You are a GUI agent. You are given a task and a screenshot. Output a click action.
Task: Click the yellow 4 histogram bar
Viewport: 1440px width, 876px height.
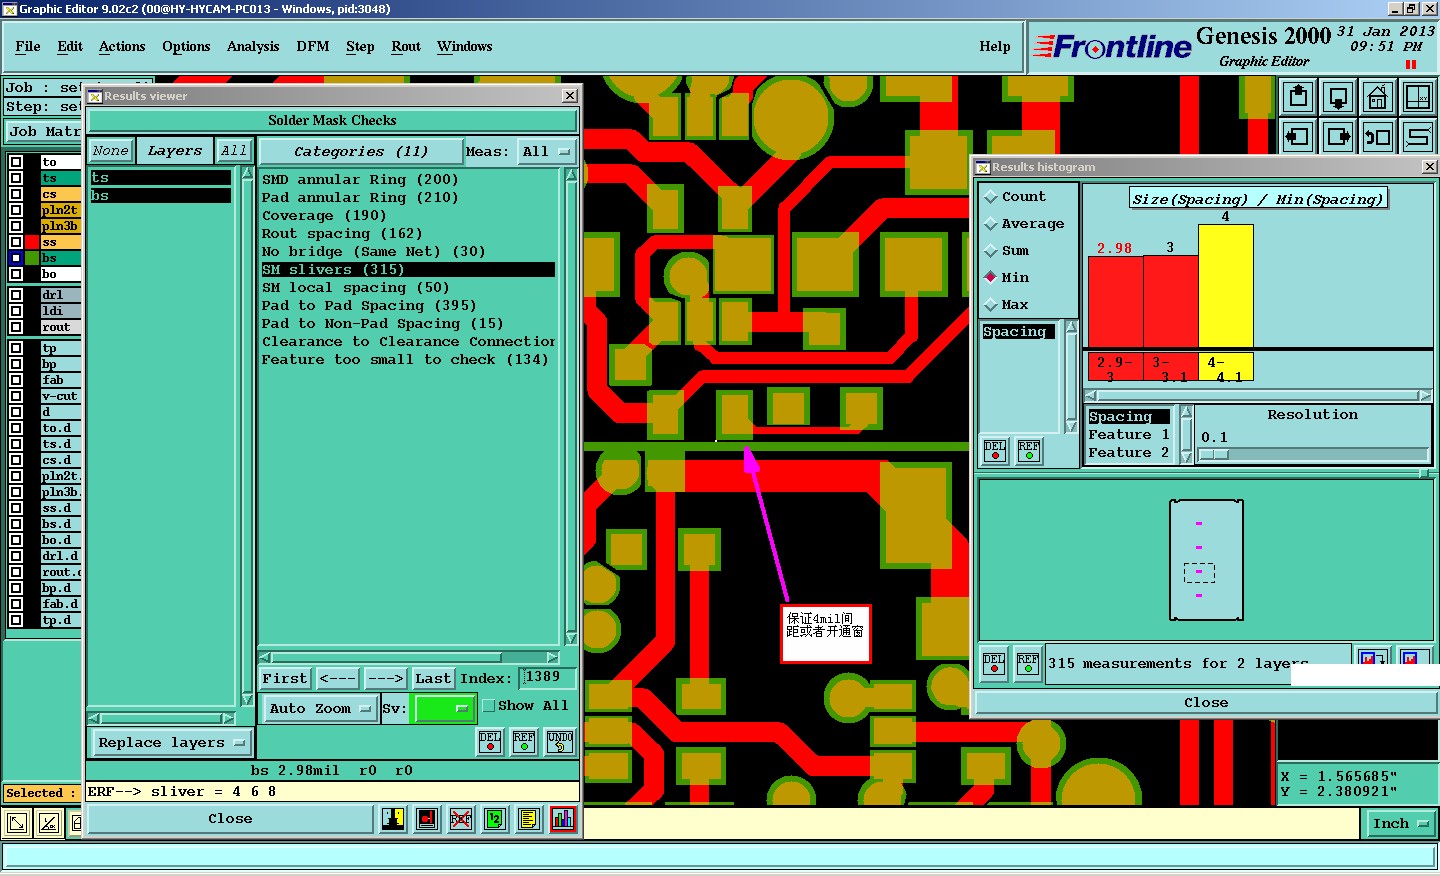pyautogui.click(x=1225, y=286)
